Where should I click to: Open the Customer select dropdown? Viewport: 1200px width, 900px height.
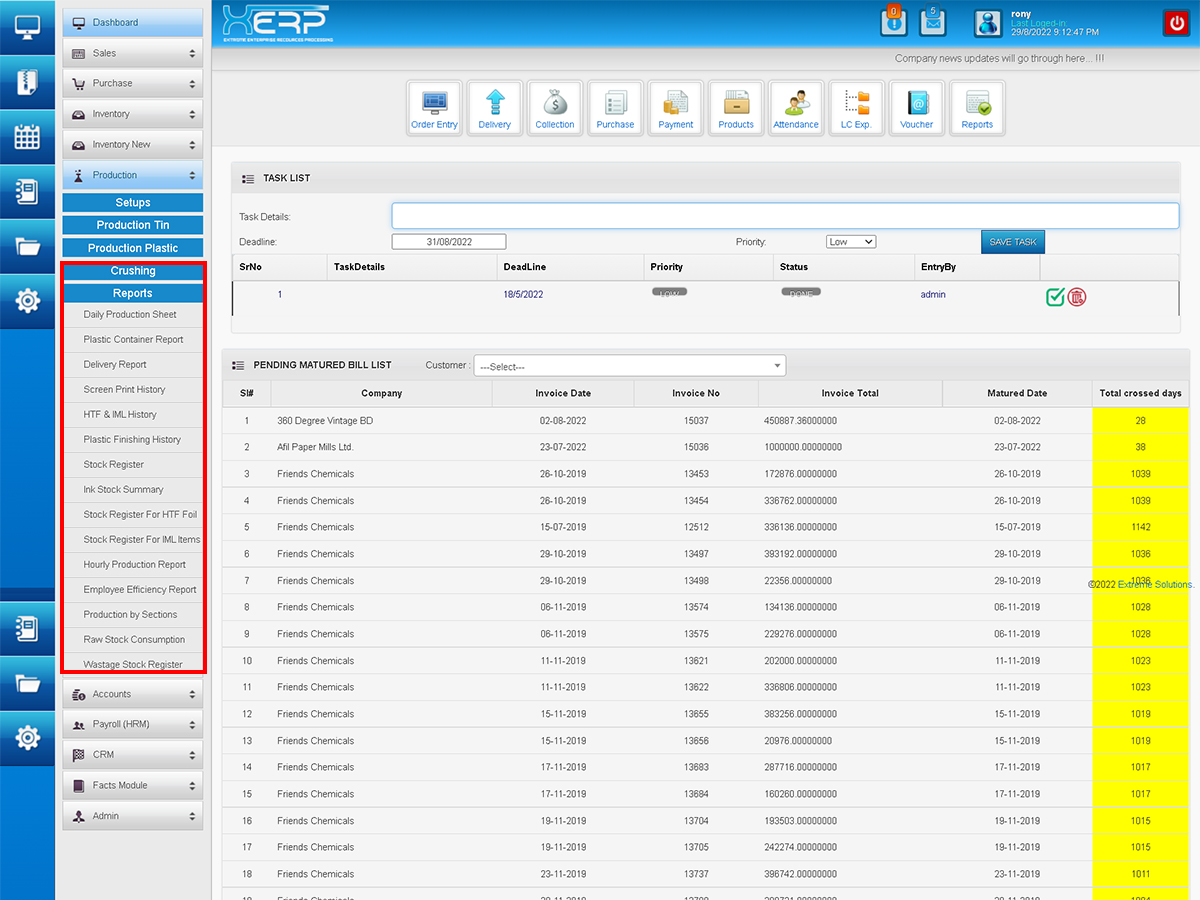[630, 367]
